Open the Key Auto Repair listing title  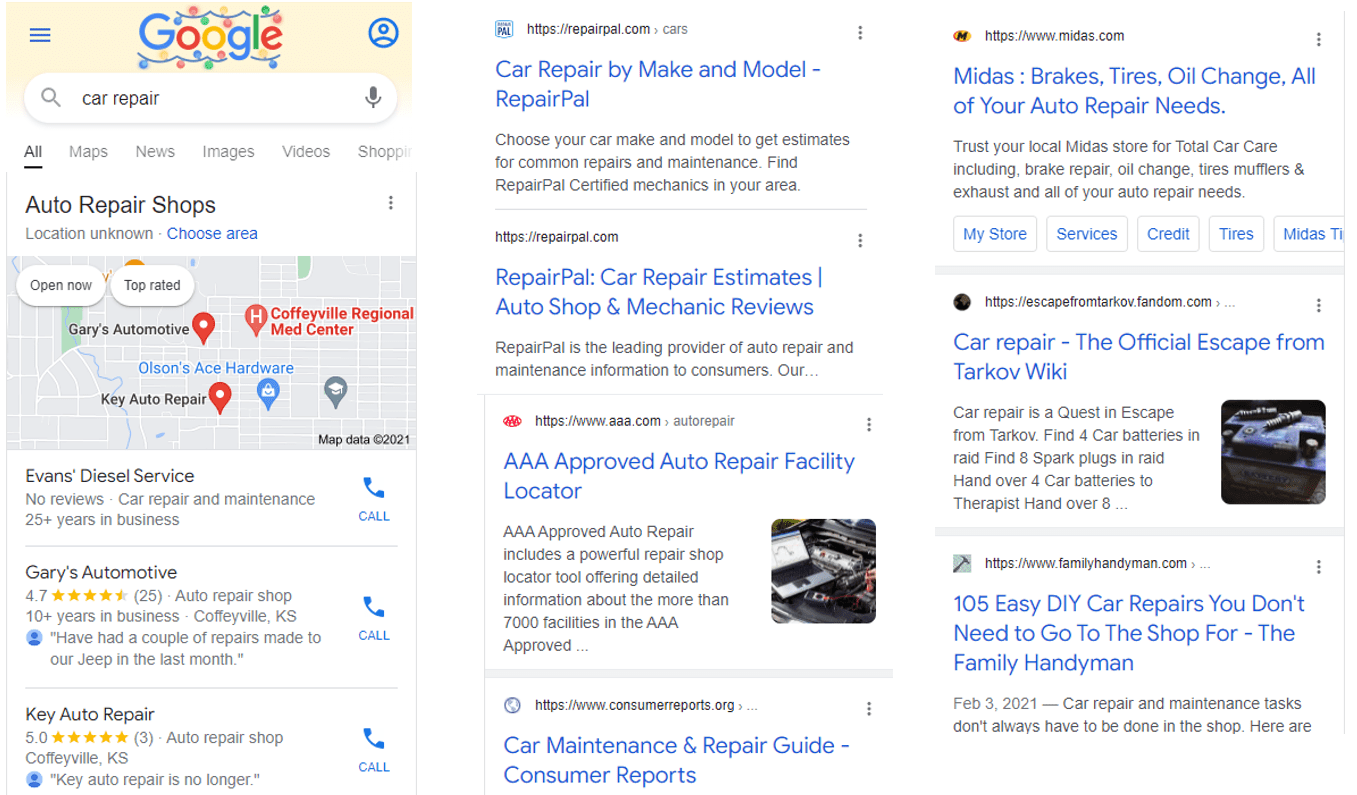click(x=90, y=715)
